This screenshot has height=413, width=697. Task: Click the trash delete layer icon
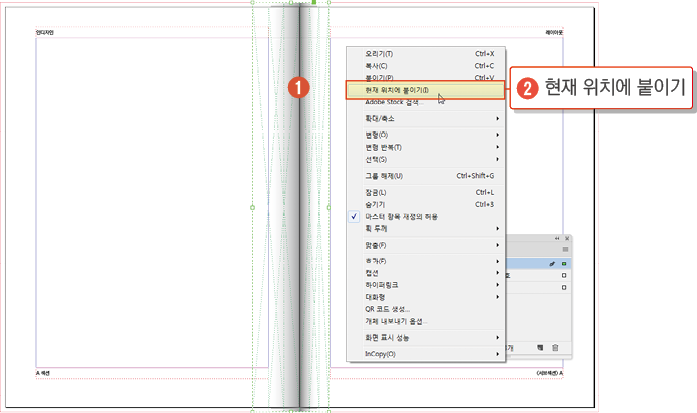point(555,348)
